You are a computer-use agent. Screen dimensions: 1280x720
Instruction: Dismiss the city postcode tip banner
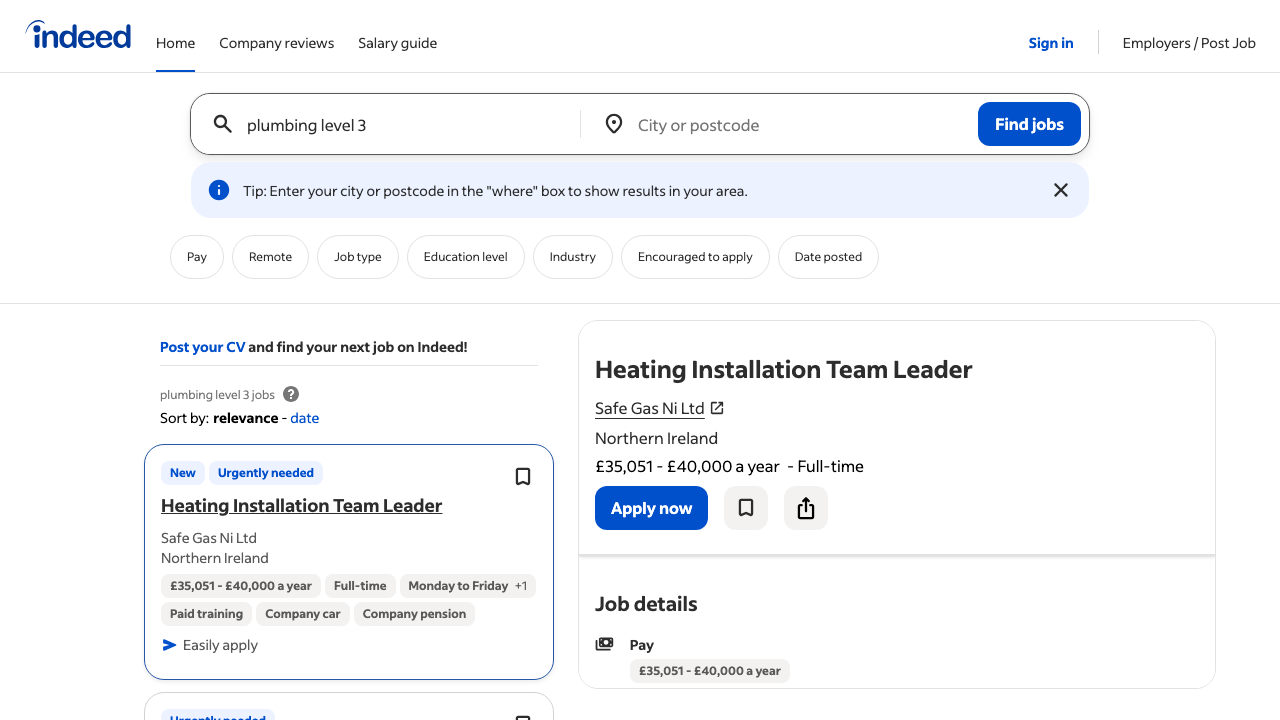pyautogui.click(x=1060, y=189)
